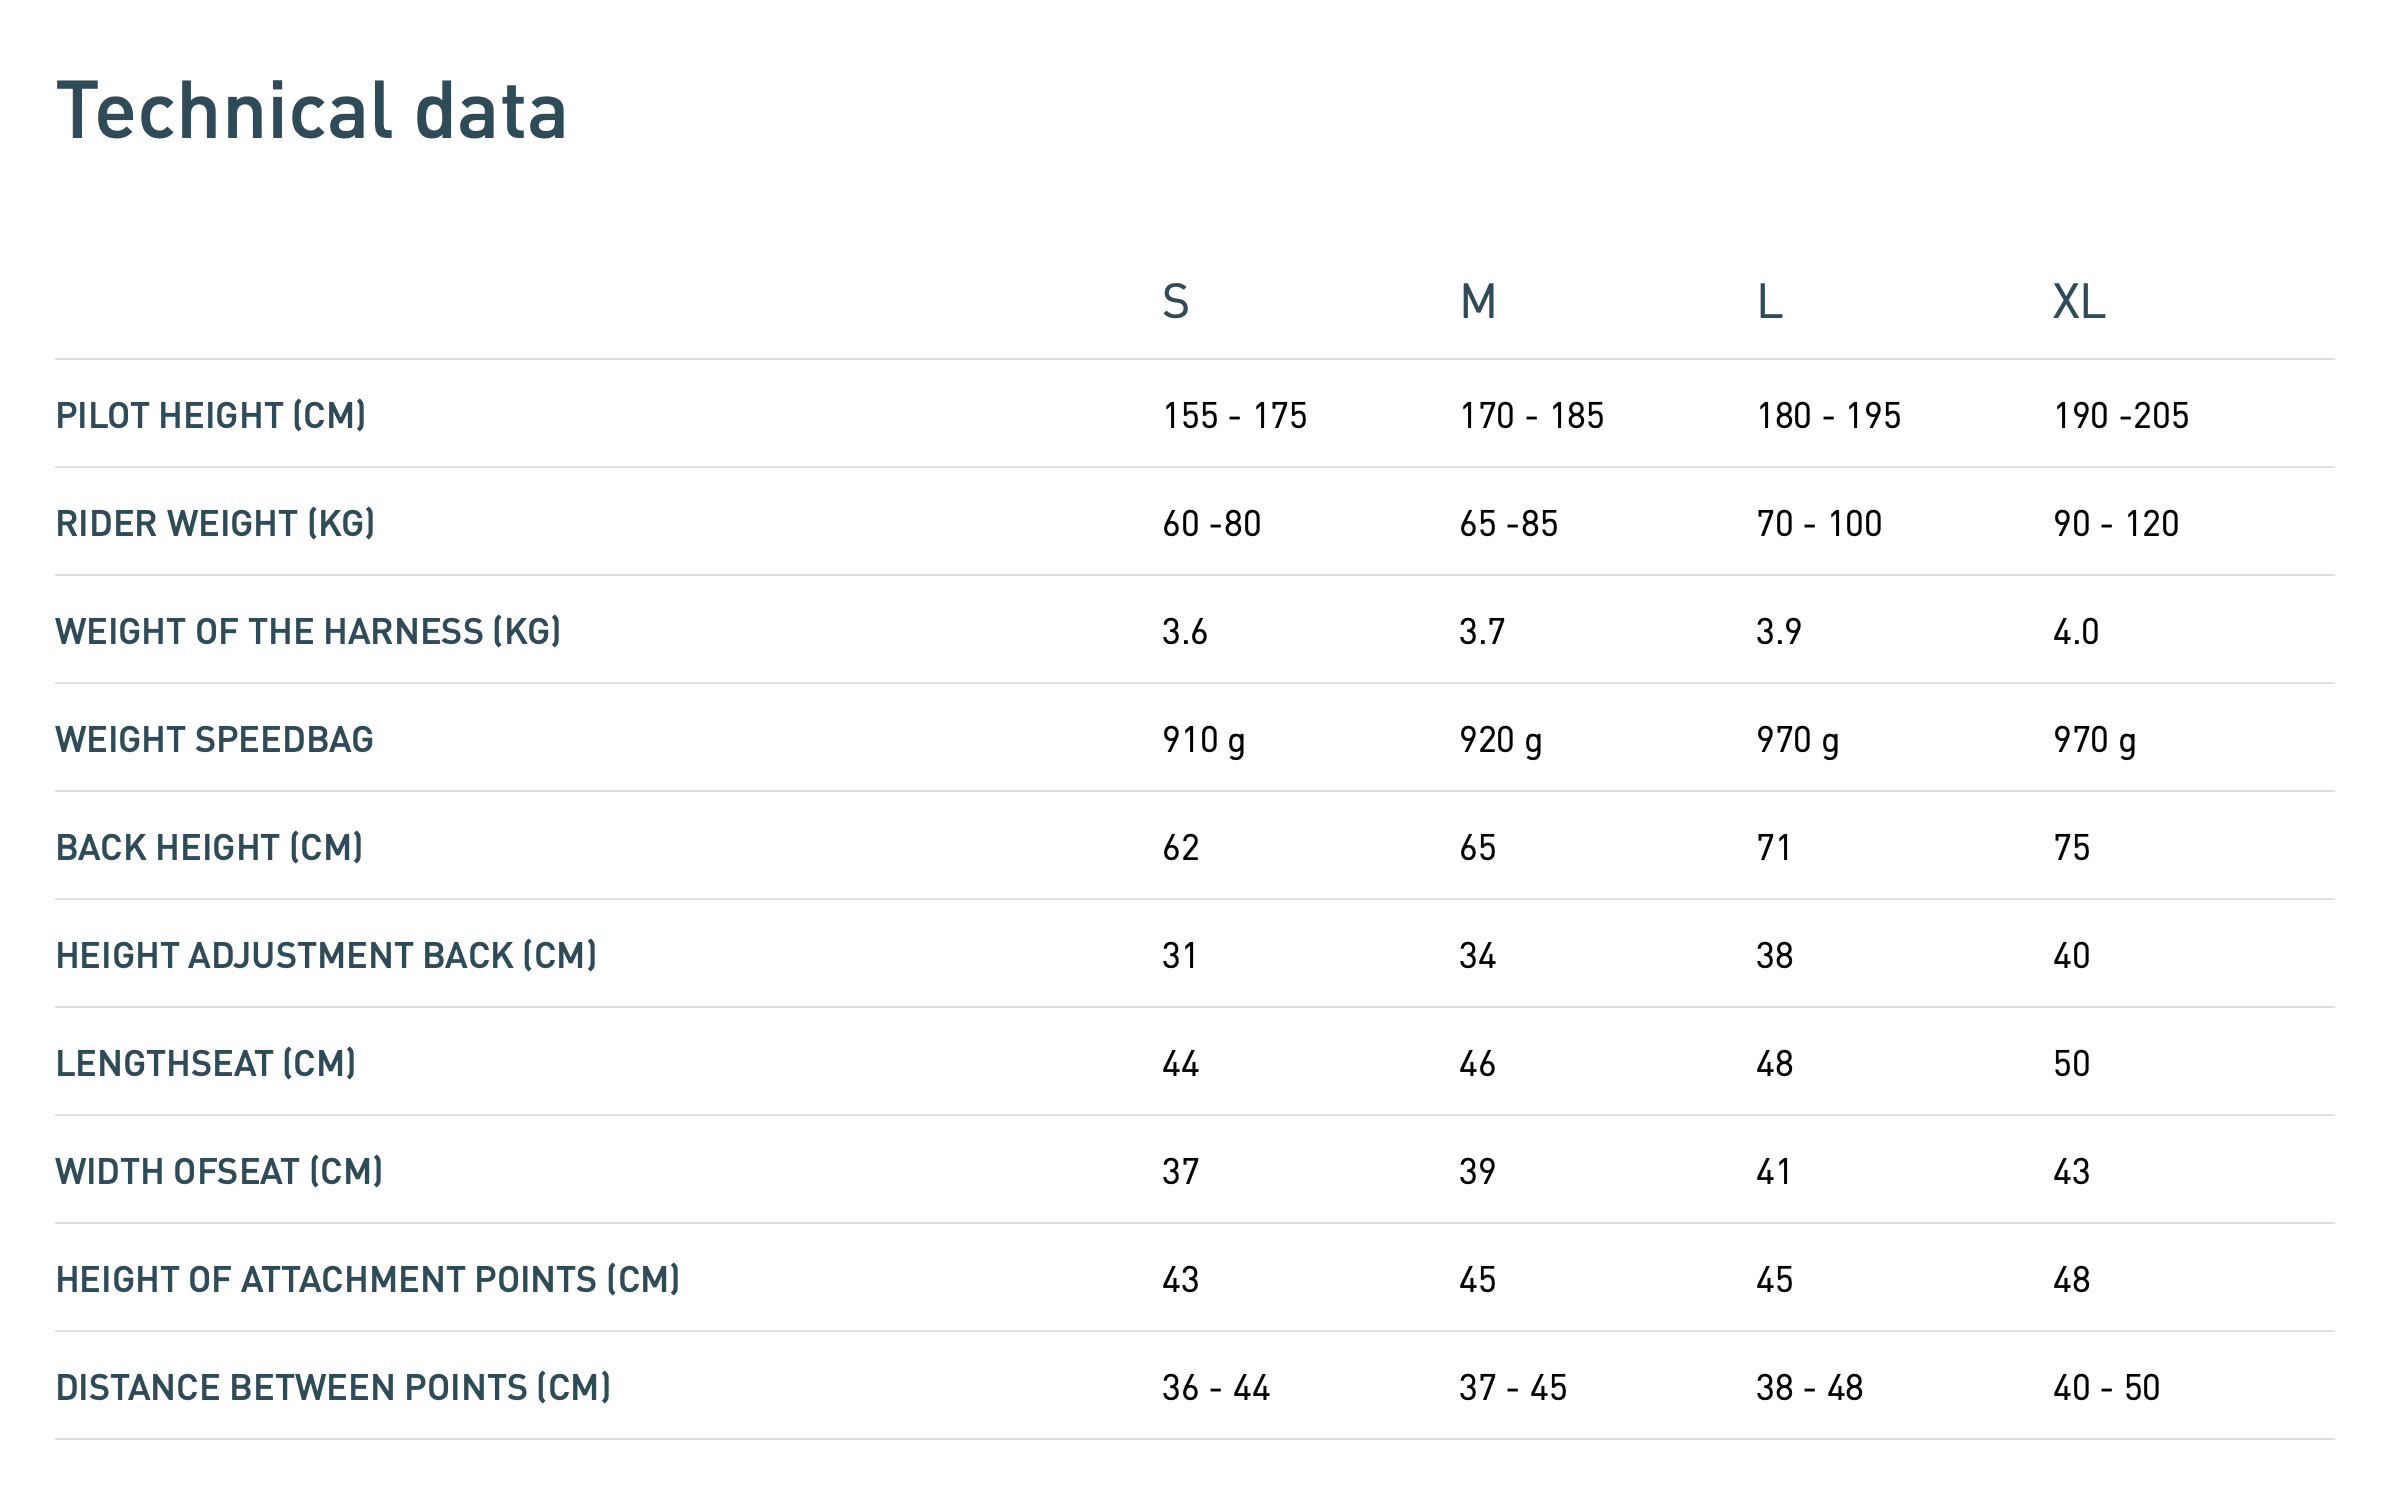Select the RIDER WEIGHT (KG) row label

point(215,523)
